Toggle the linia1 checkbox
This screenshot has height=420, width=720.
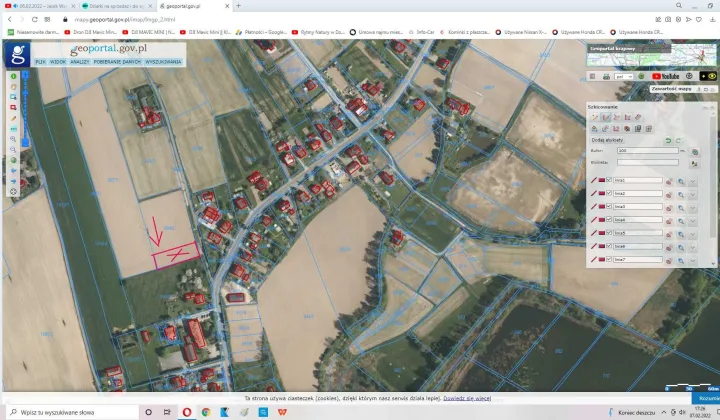tap(608, 181)
